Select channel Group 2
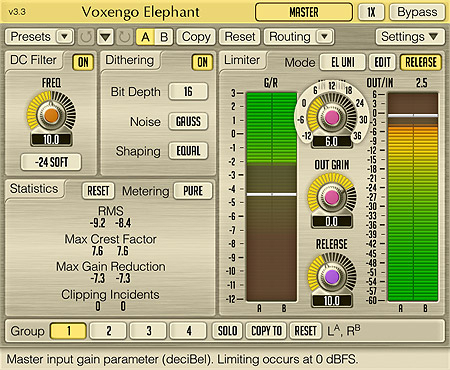450x370 pixels. click(x=109, y=331)
